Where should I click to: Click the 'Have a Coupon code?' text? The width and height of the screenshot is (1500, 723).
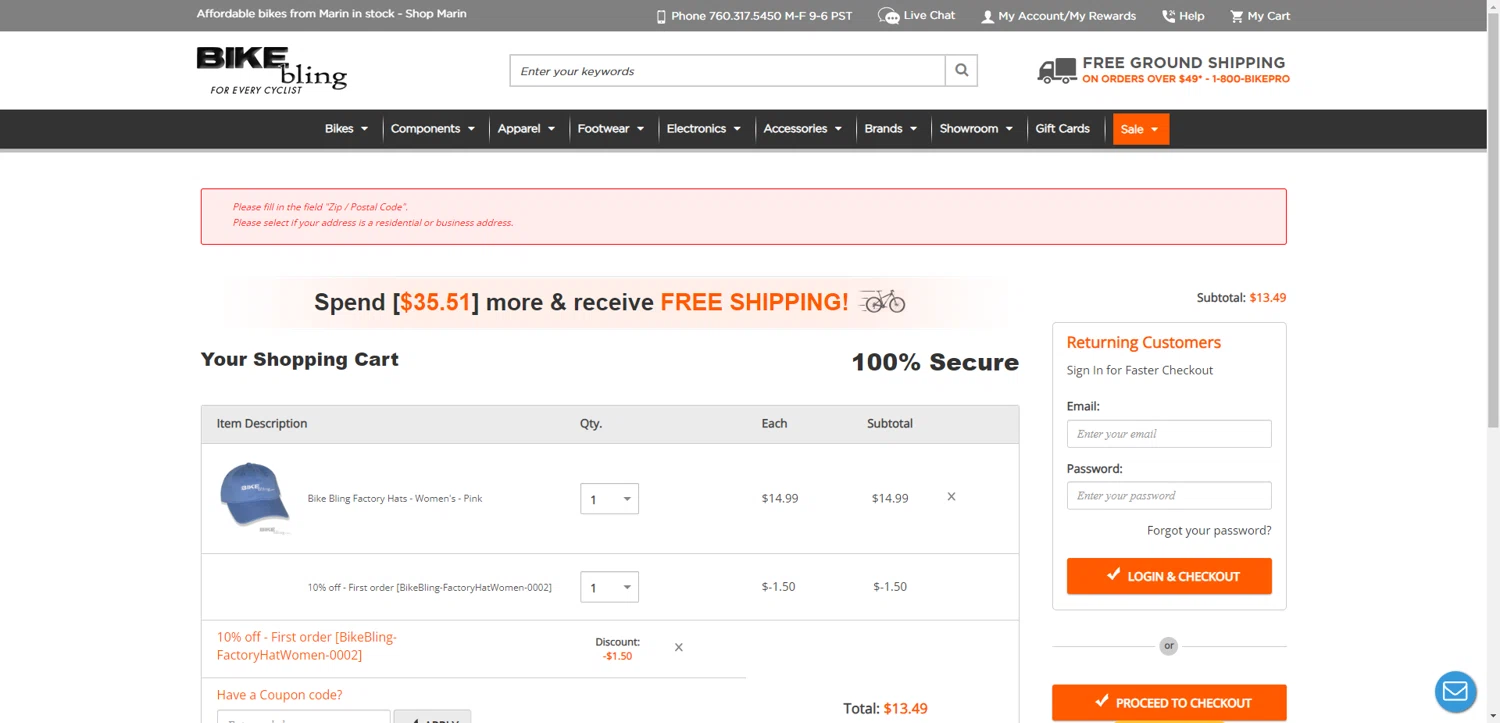[279, 695]
